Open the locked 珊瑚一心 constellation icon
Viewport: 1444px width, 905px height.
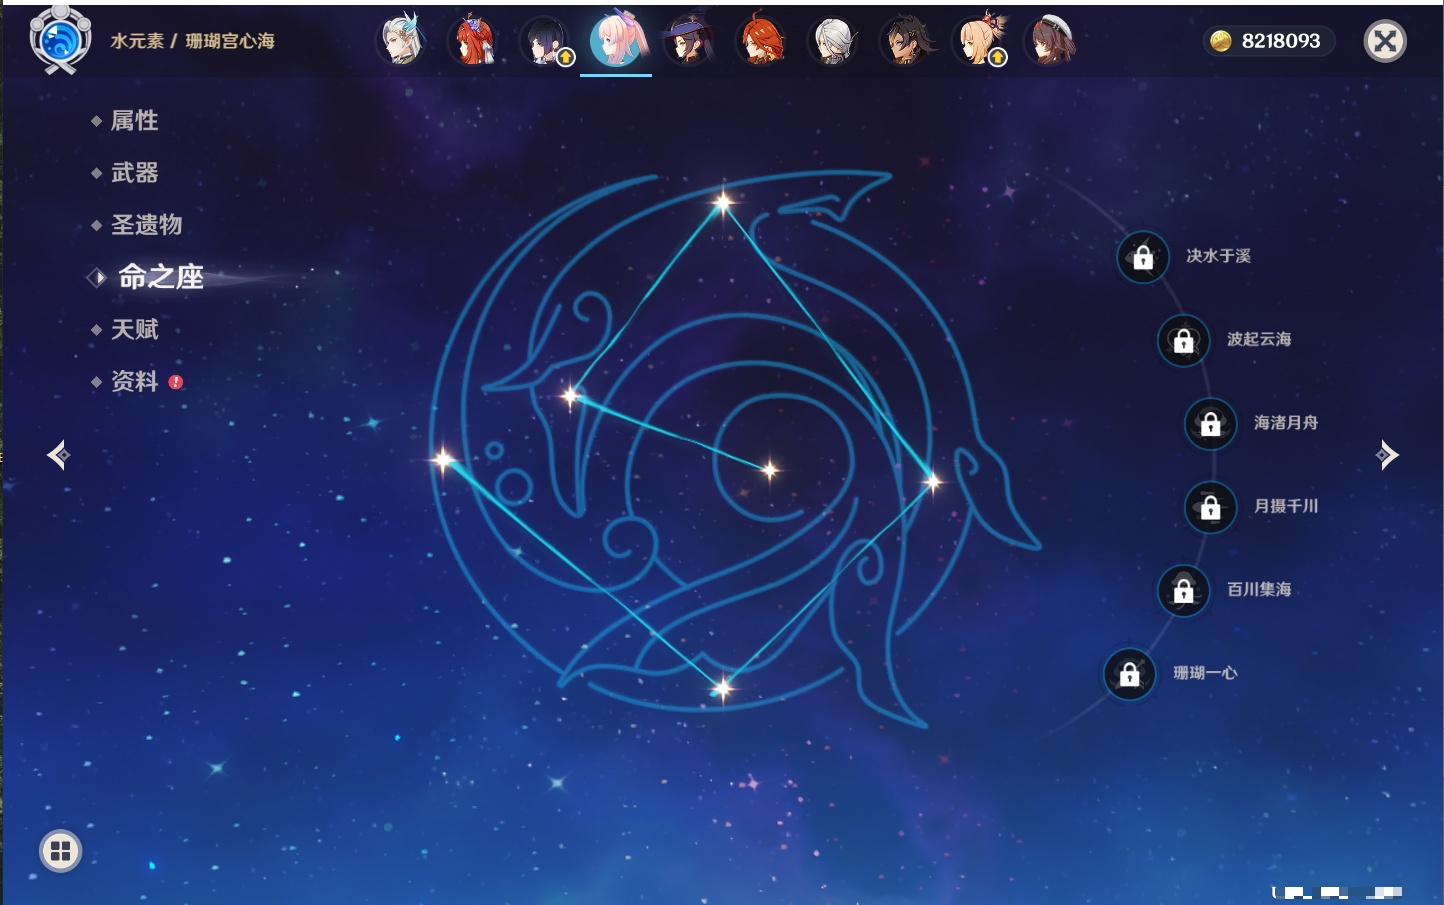coord(1129,674)
